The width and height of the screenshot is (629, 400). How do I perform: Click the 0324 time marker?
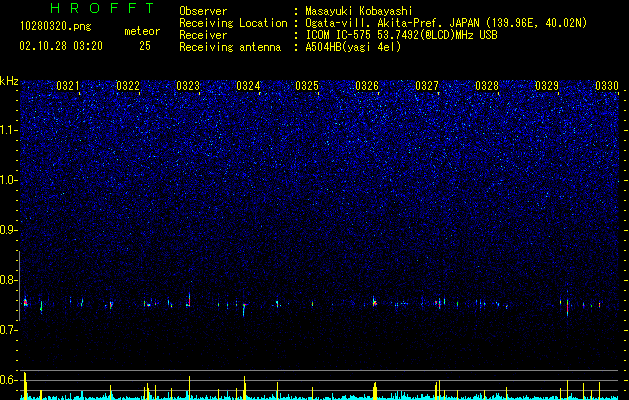[x=248, y=86]
